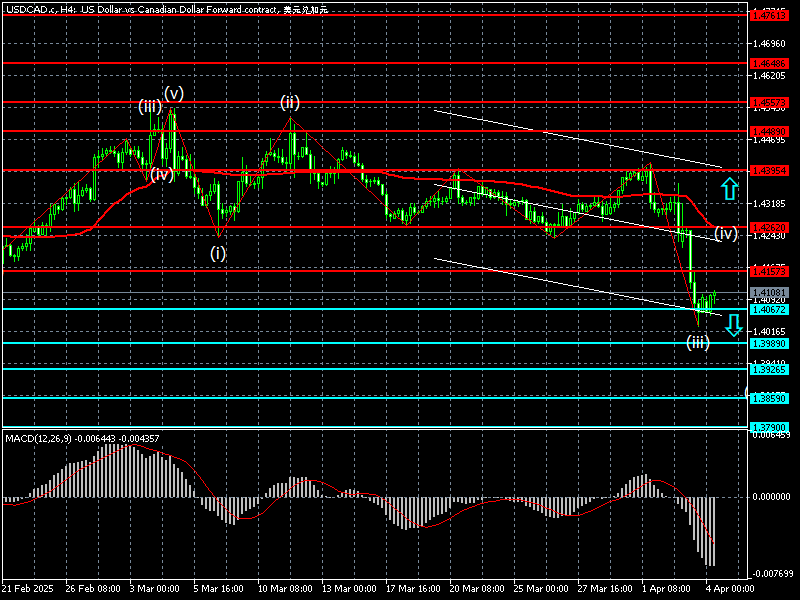The image size is (800, 600).
Task: Click the MACD -0.007699 scale value
Action: click(771, 574)
